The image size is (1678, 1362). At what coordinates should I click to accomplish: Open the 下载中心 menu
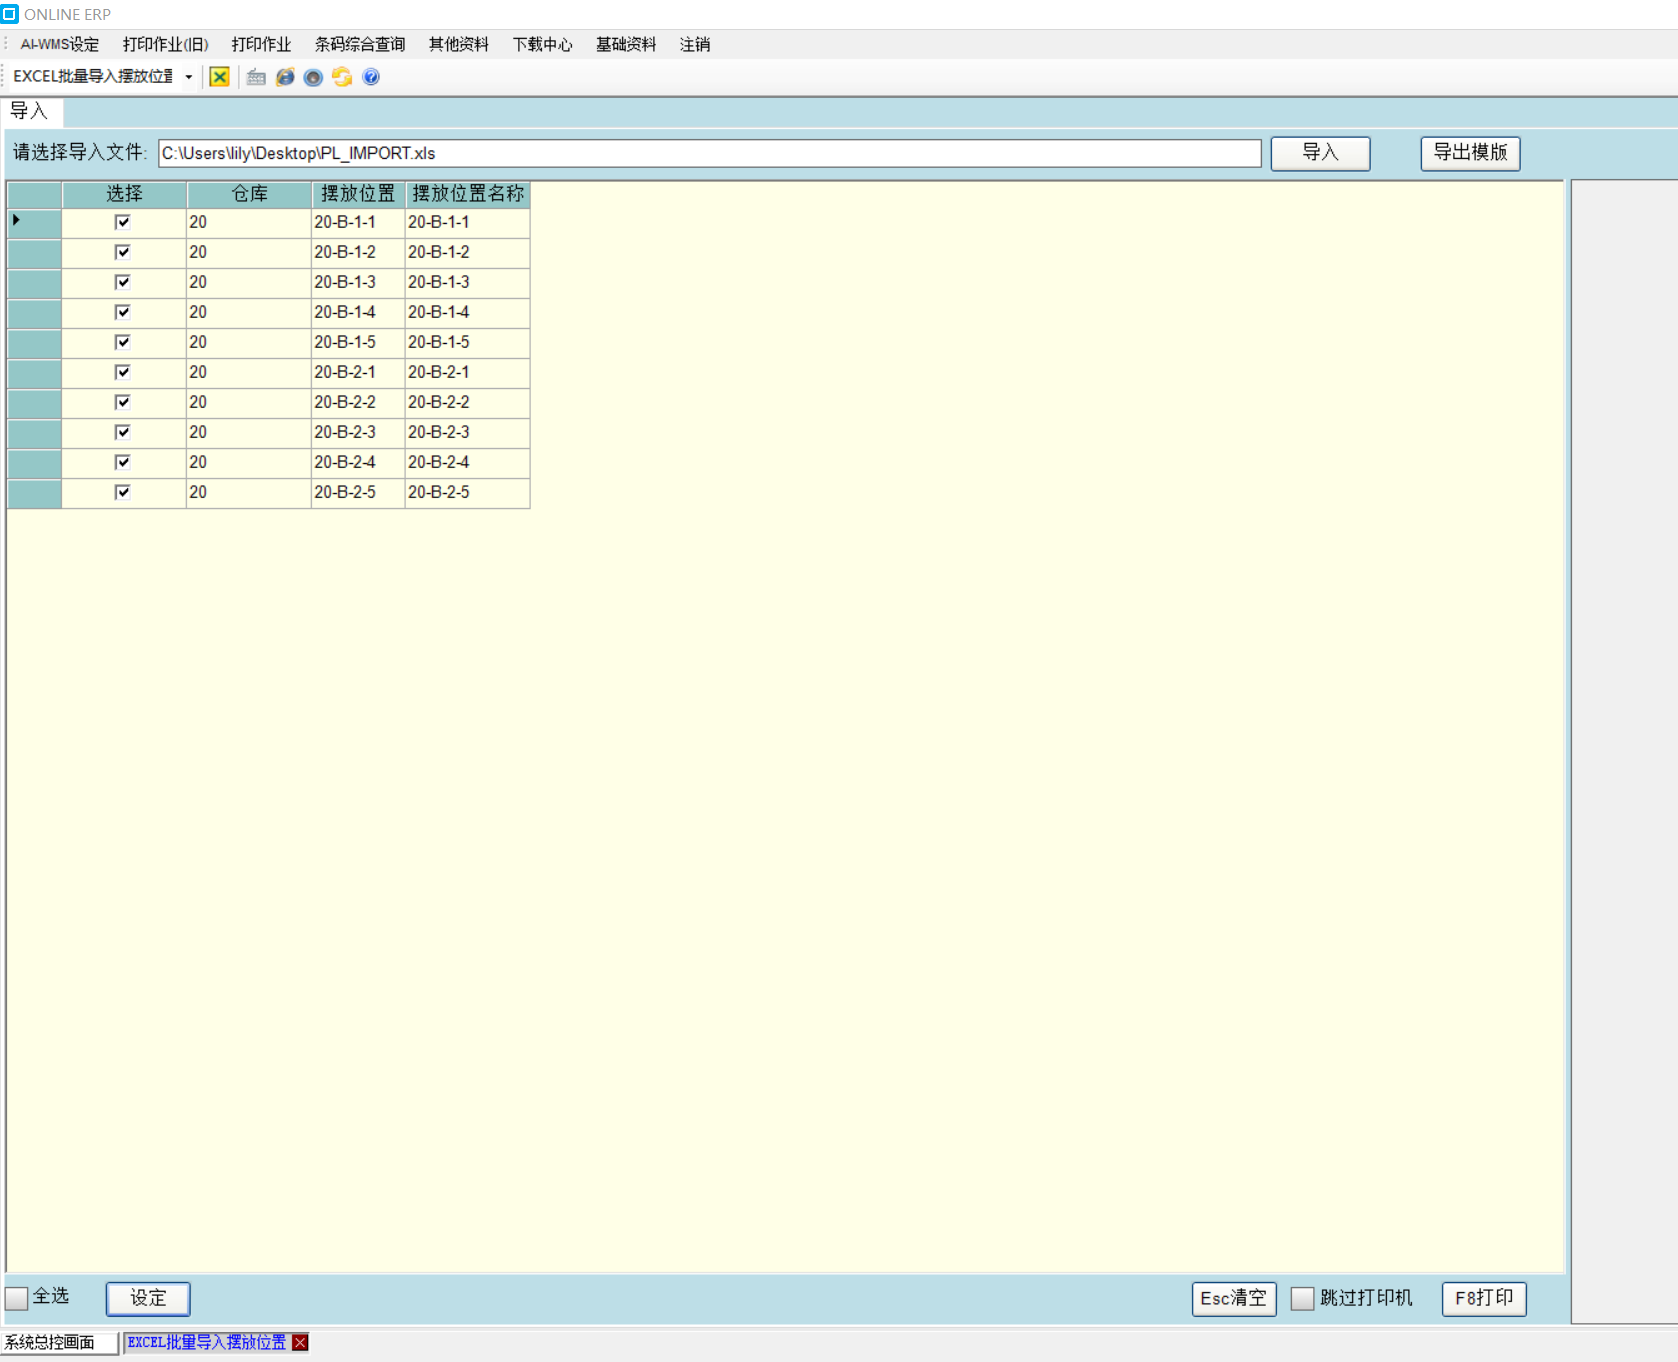(x=542, y=44)
